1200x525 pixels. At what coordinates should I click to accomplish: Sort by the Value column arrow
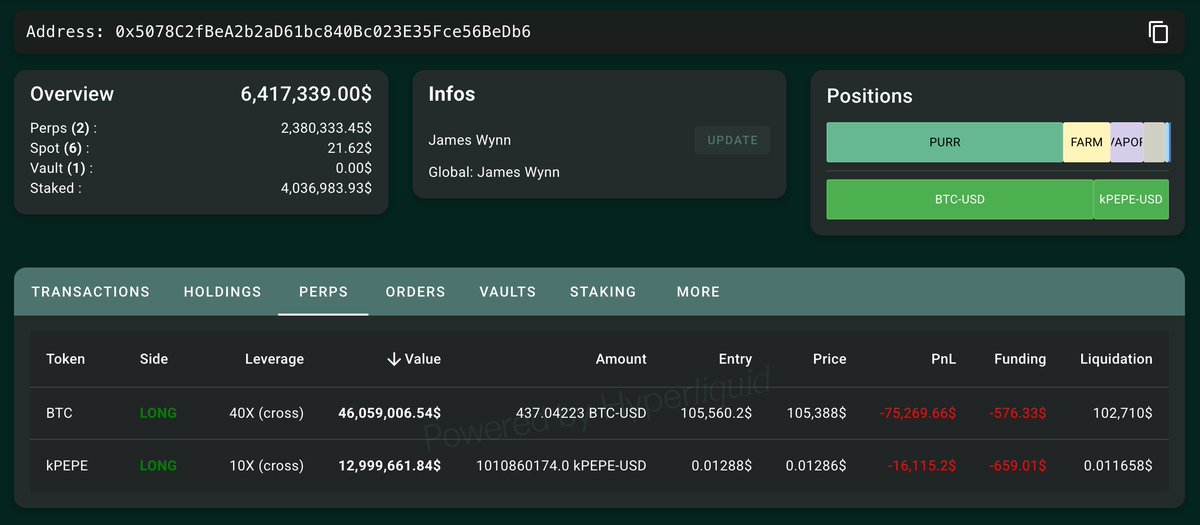[394, 359]
